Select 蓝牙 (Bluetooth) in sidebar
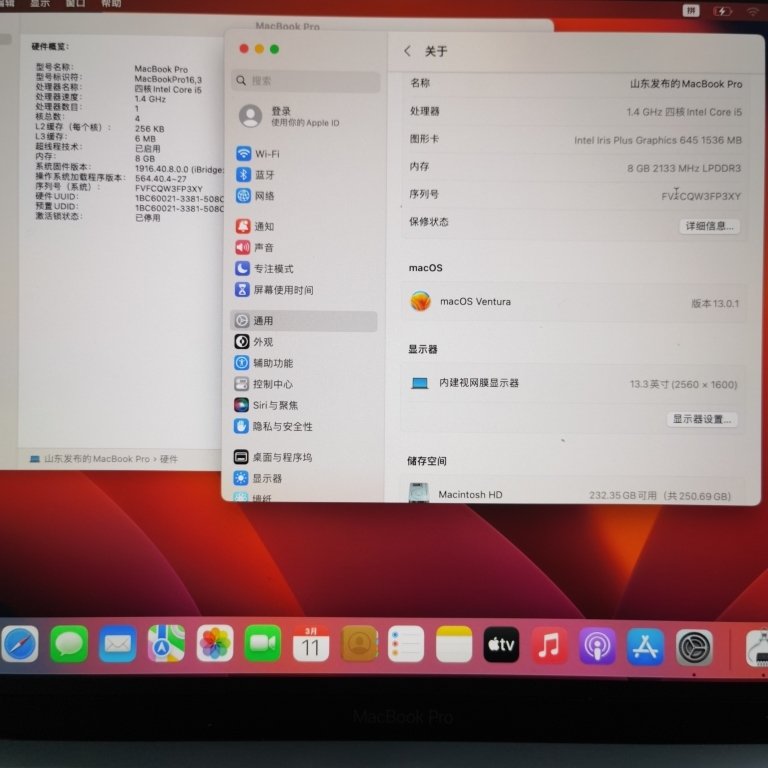768x768 pixels. [263, 175]
